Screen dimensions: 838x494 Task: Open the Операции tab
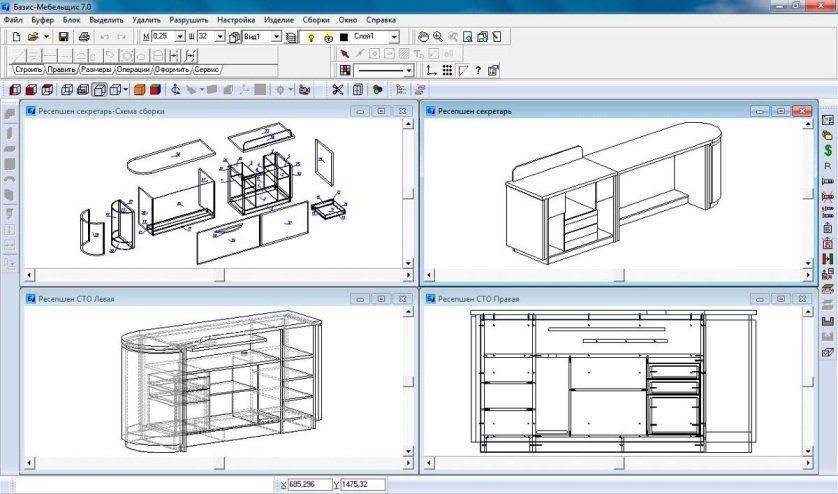[x=133, y=70]
